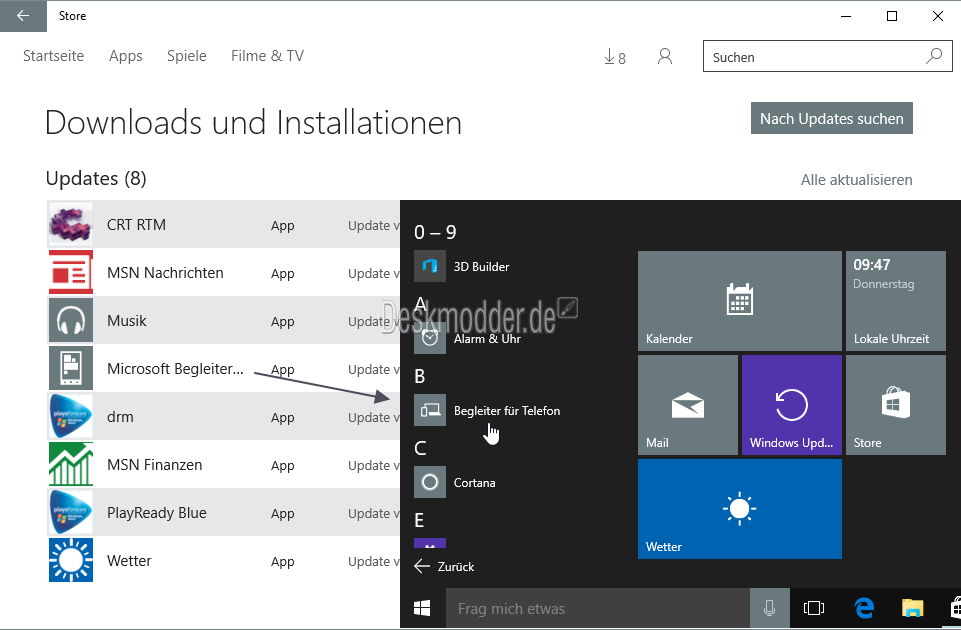961x630 pixels.
Task: Click the Nach Updates suchen button
Action: tap(832, 118)
